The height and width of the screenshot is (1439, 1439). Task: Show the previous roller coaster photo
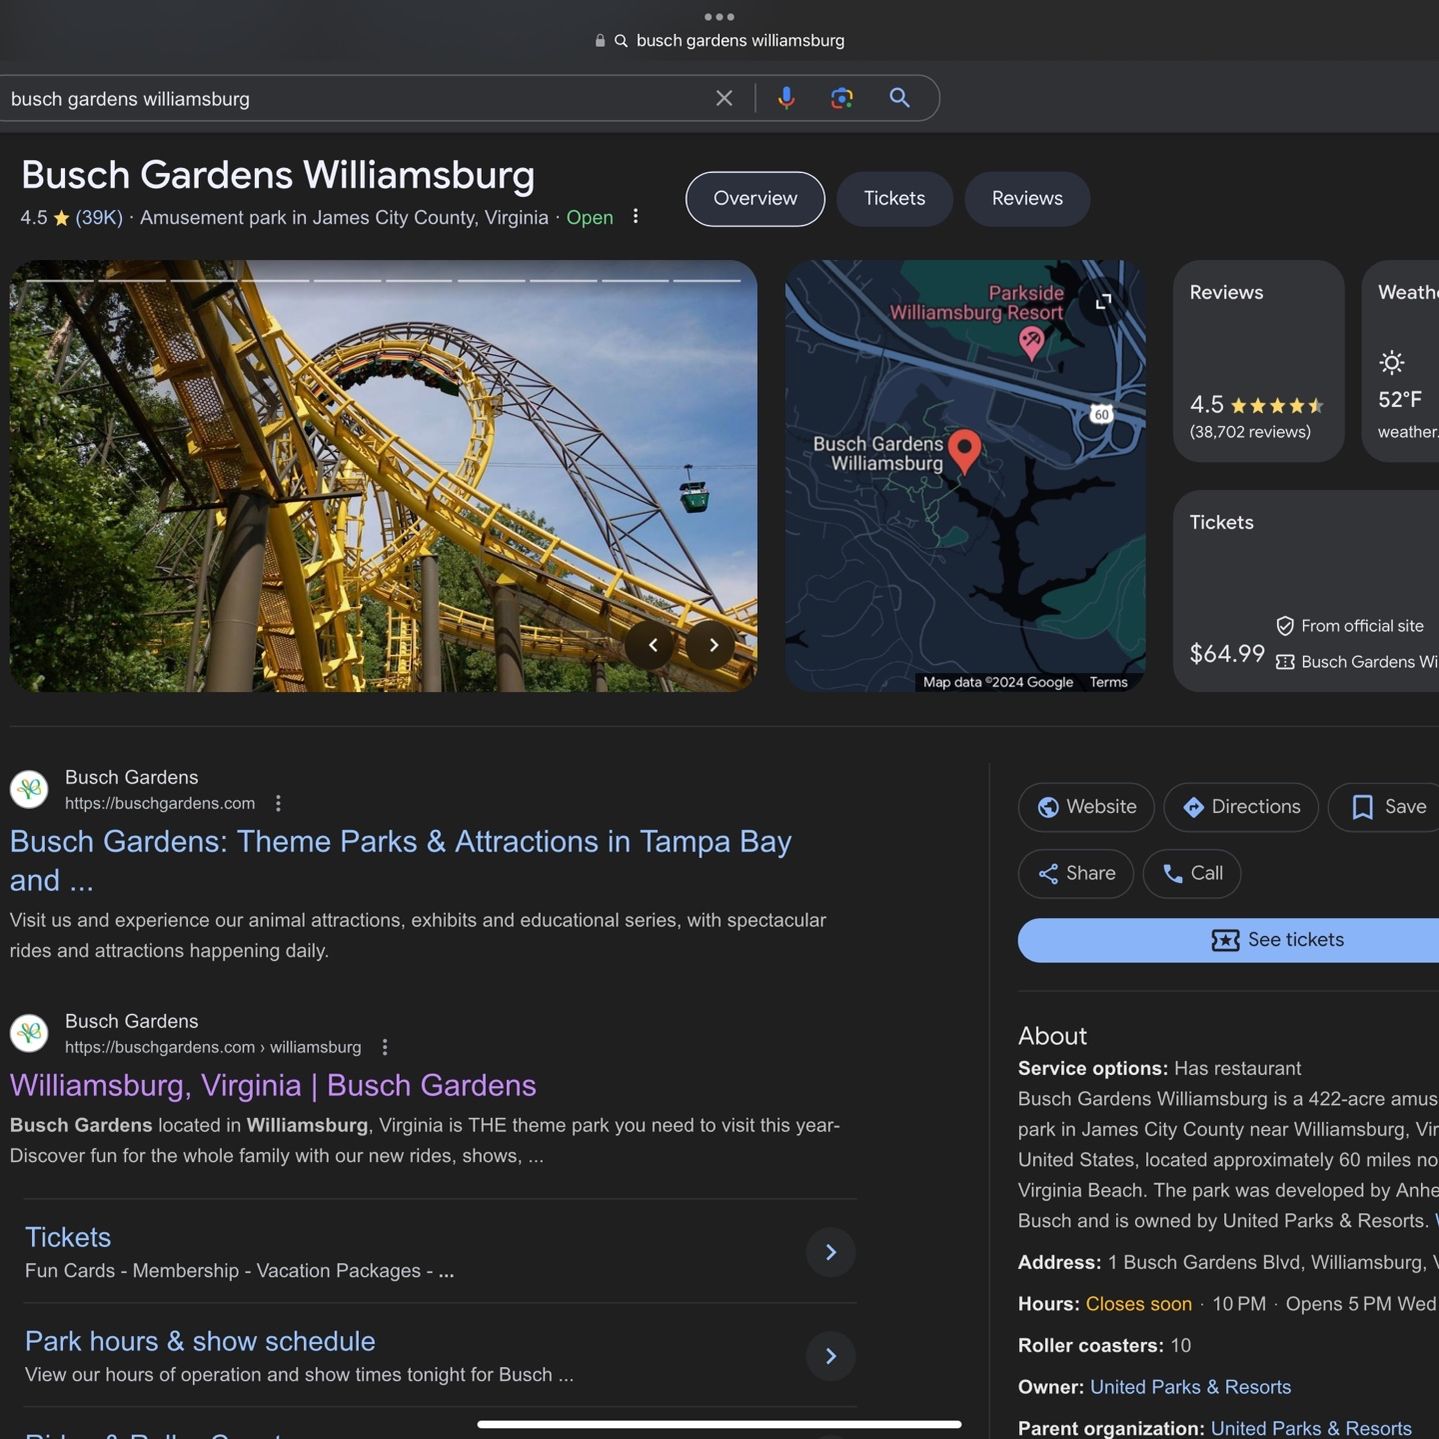[x=653, y=645]
